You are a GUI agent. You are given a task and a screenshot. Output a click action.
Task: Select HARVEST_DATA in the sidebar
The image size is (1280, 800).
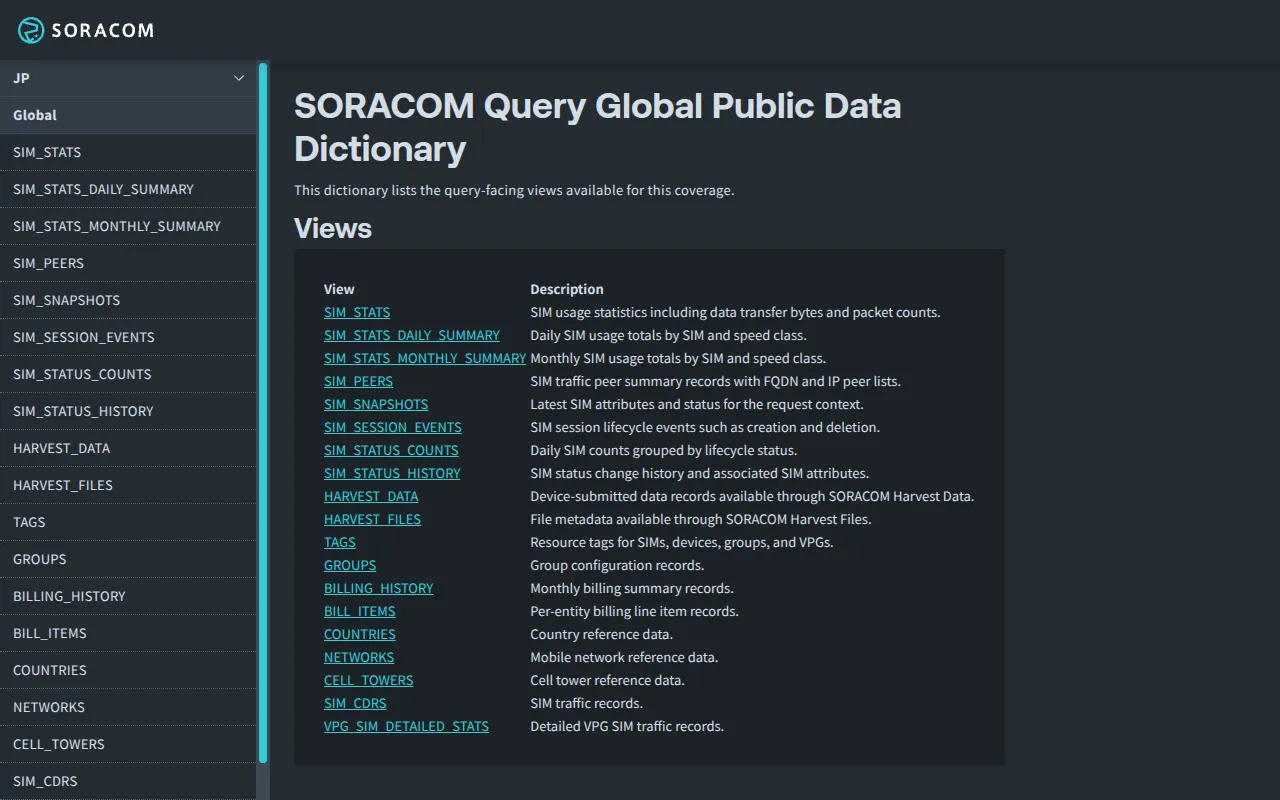pos(128,448)
